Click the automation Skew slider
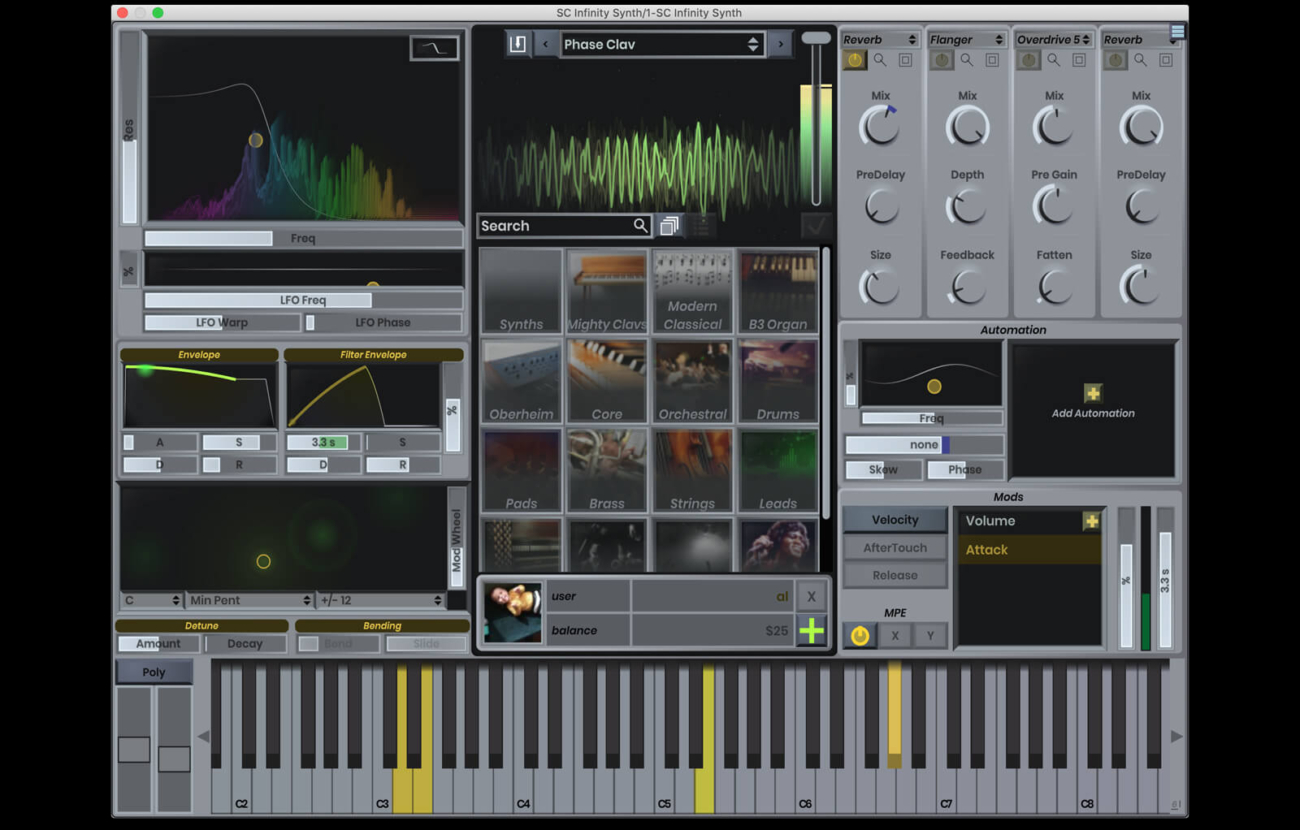 pos(883,469)
